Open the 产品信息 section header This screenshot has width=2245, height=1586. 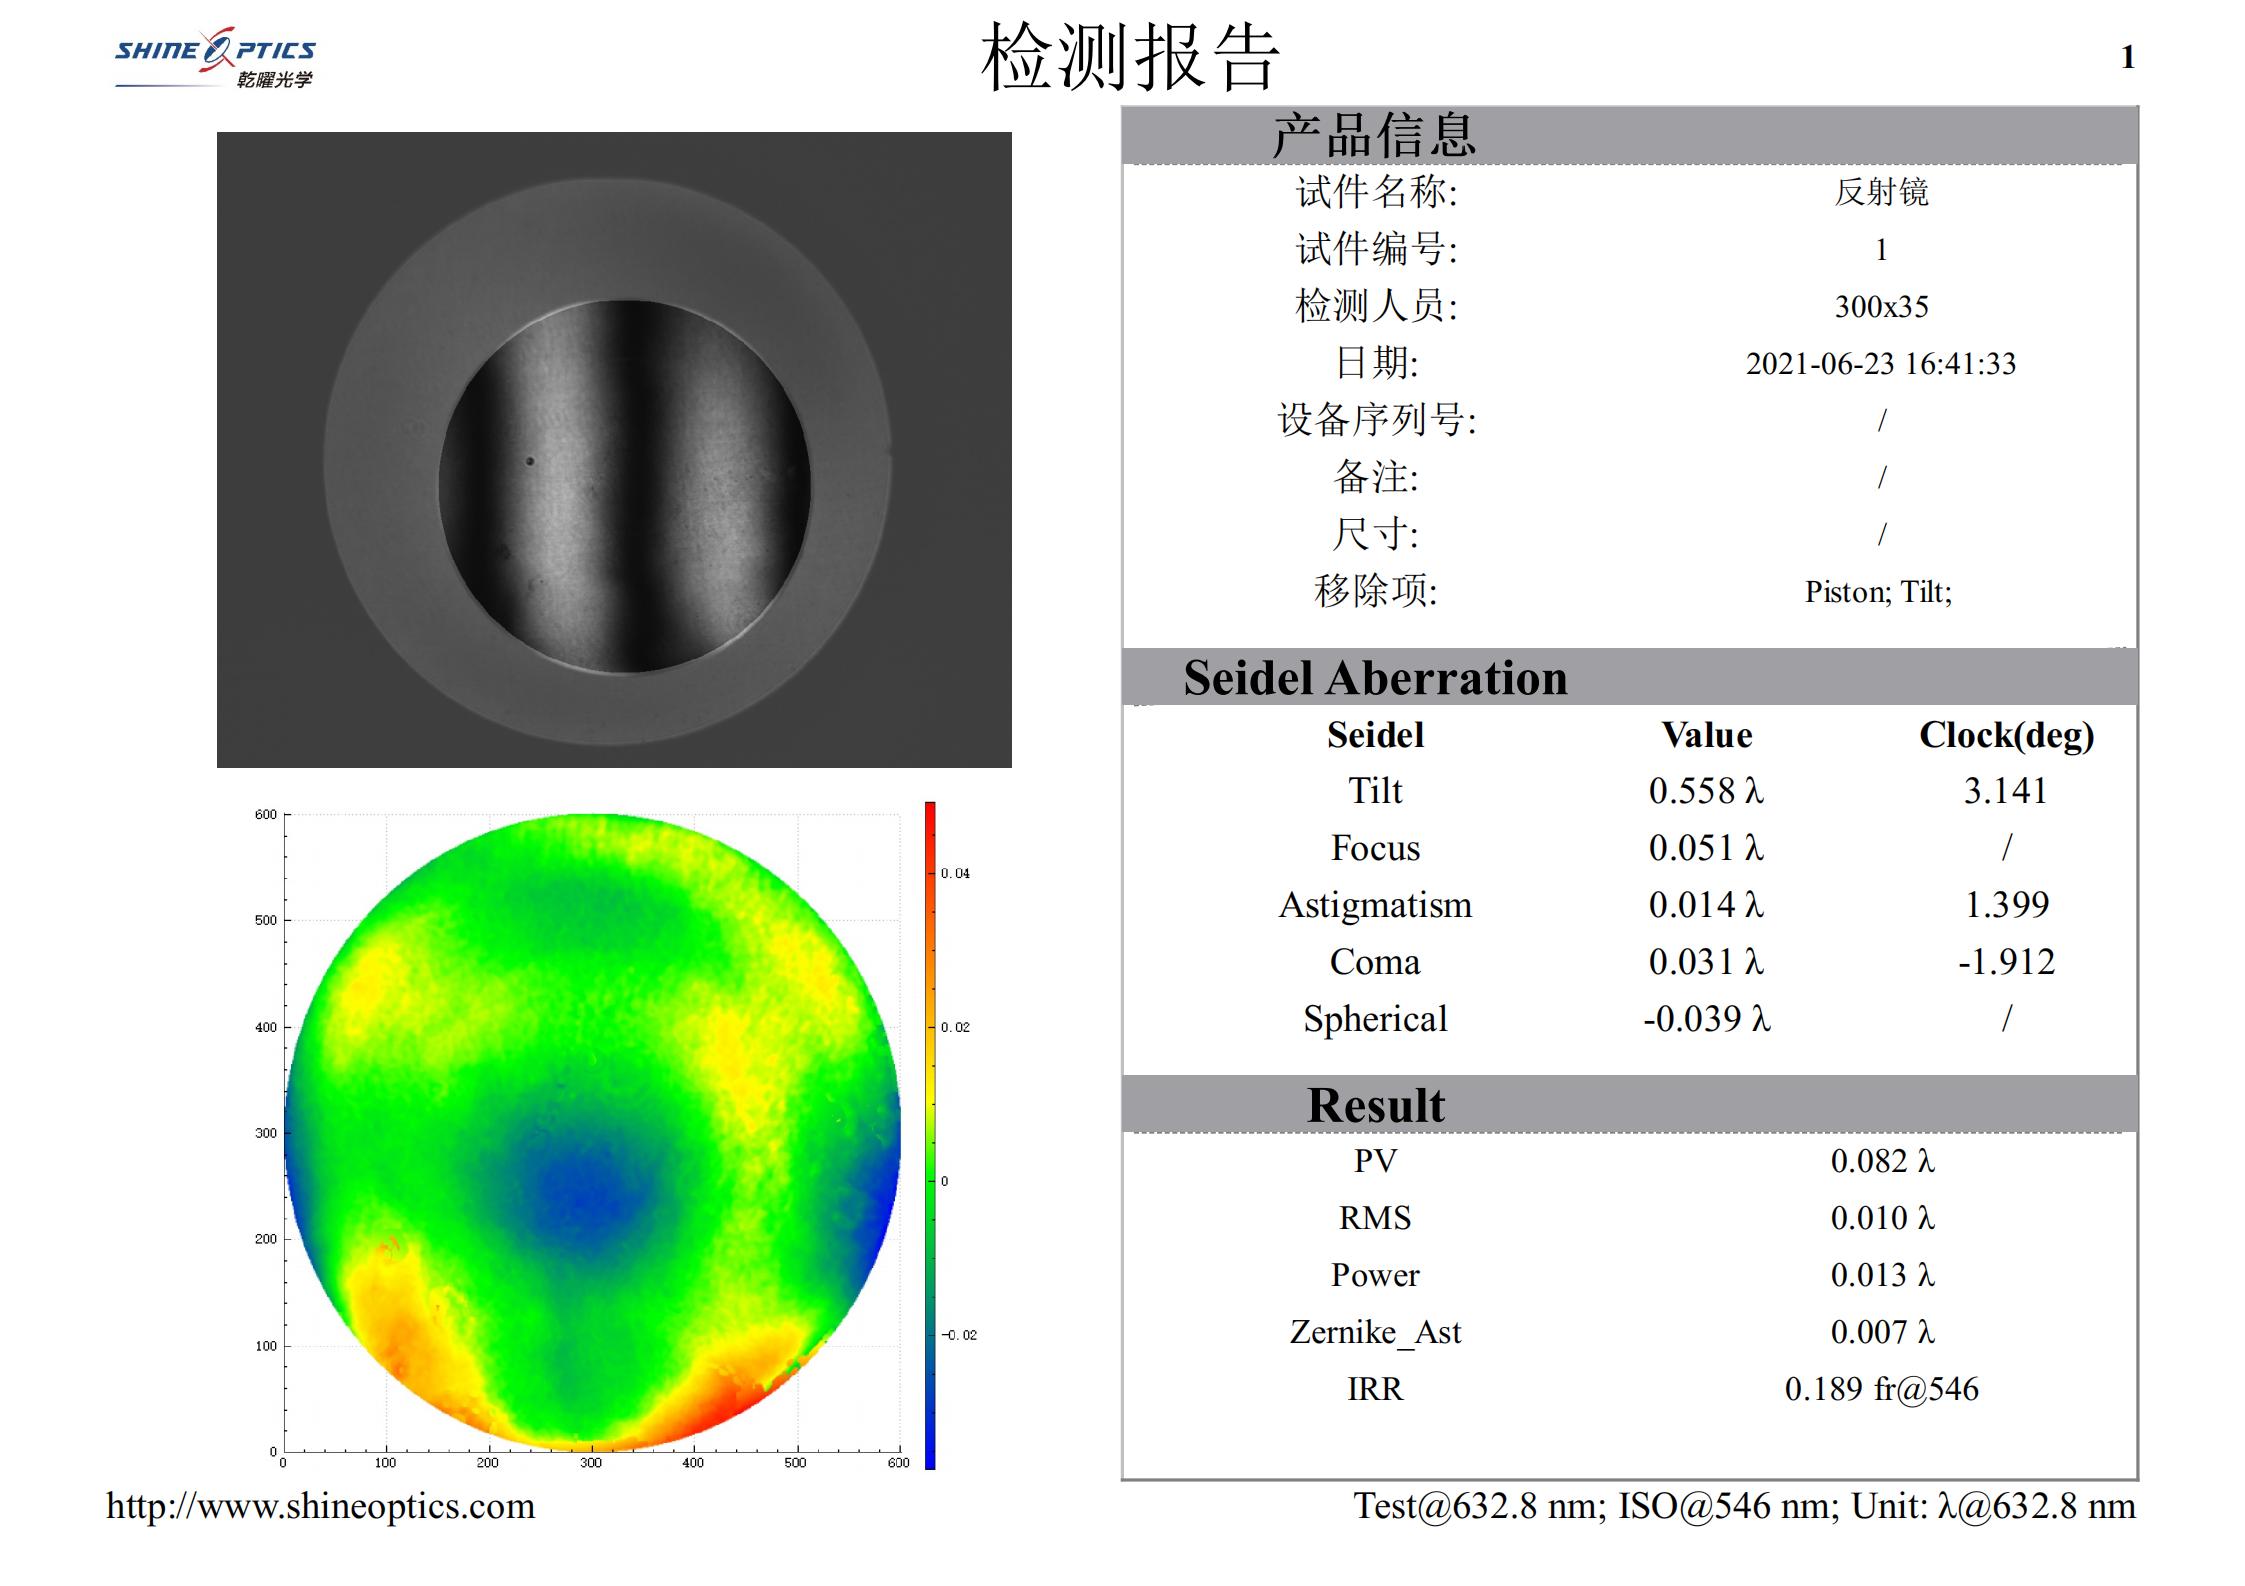pos(1375,135)
